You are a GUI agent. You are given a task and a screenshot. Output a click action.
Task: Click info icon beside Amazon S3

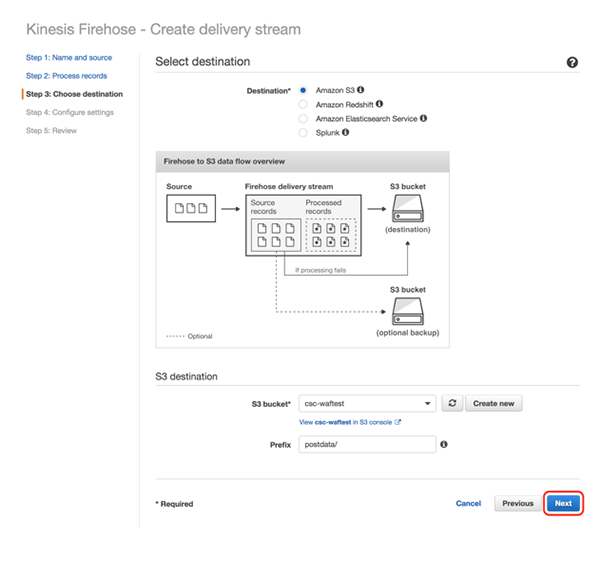click(360, 90)
